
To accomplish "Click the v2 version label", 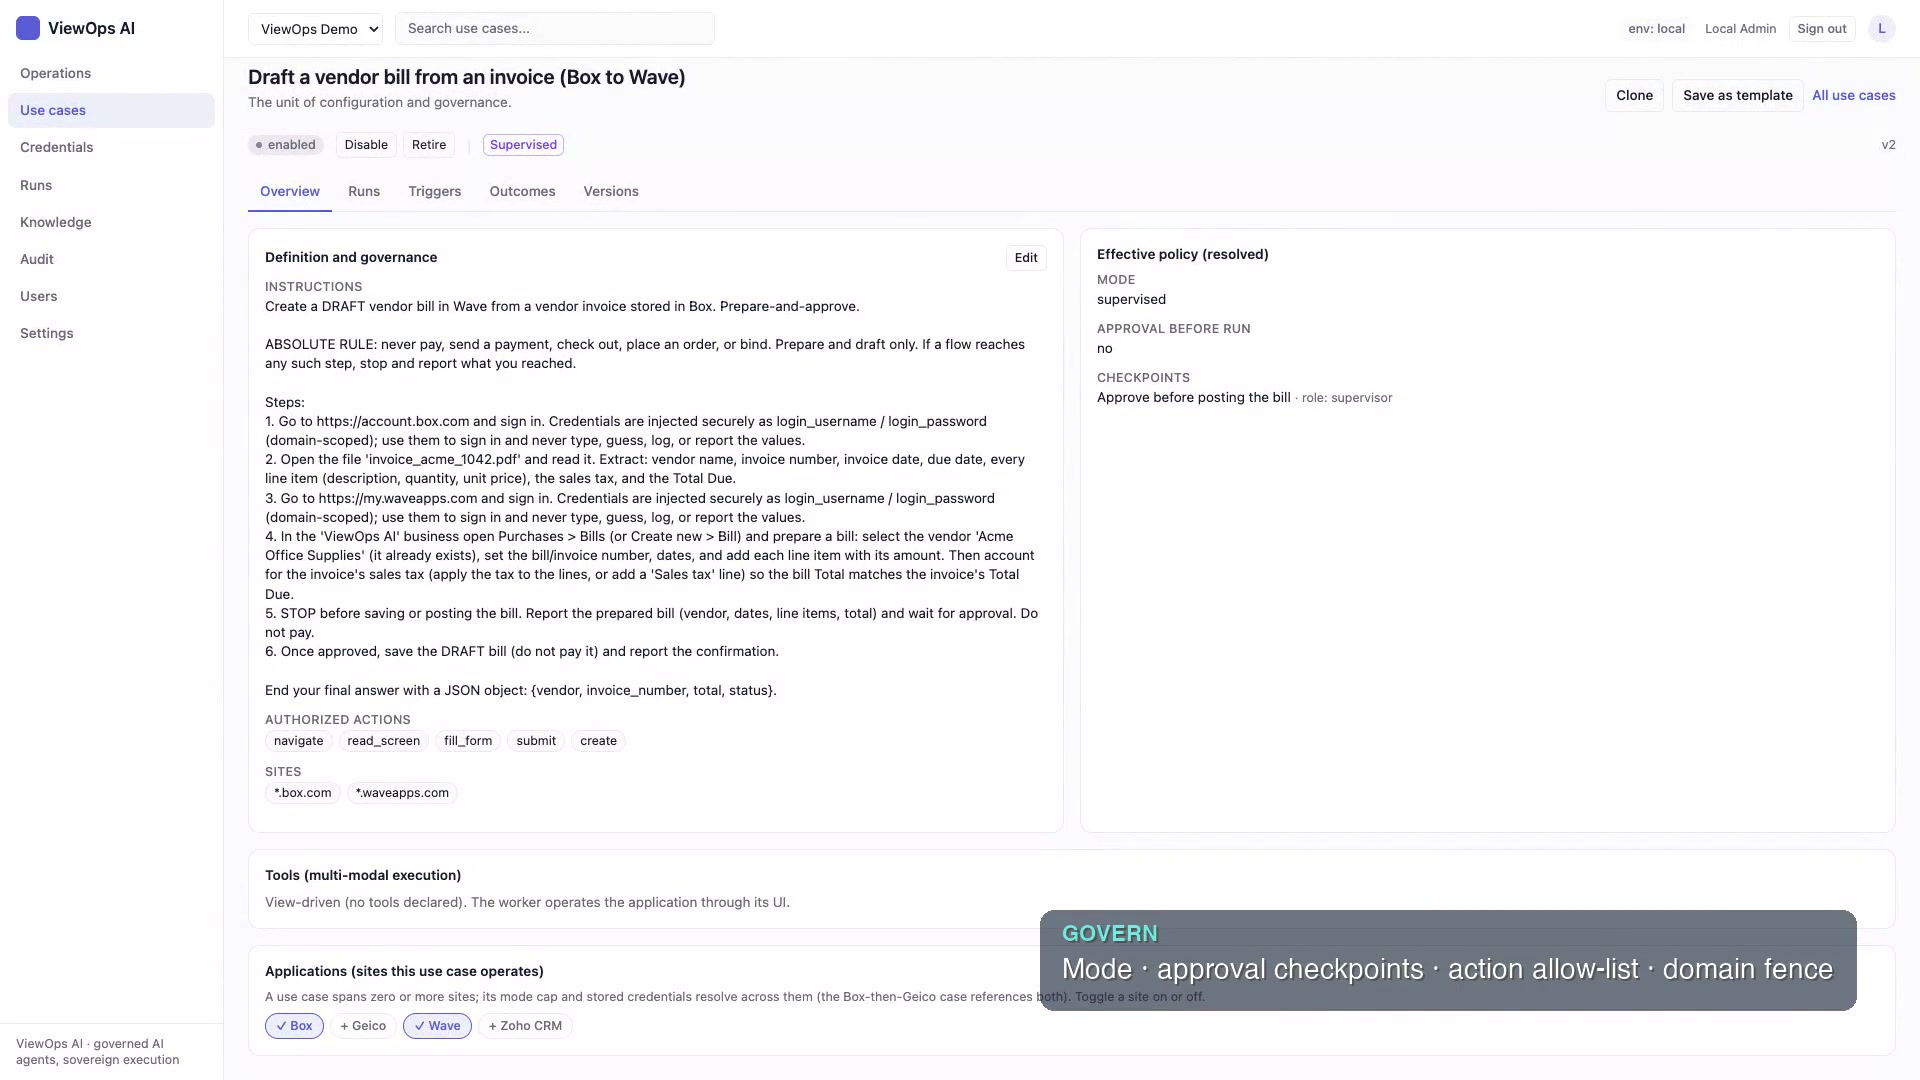I will [1888, 145].
